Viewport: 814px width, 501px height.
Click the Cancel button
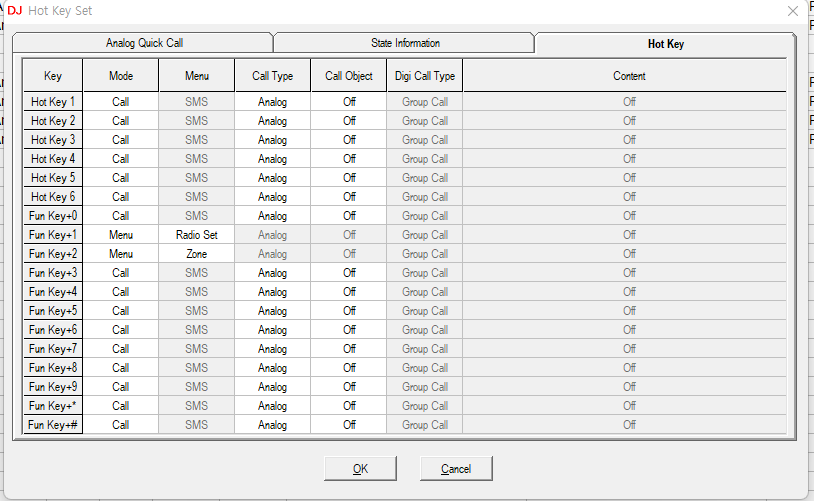[x=456, y=469]
